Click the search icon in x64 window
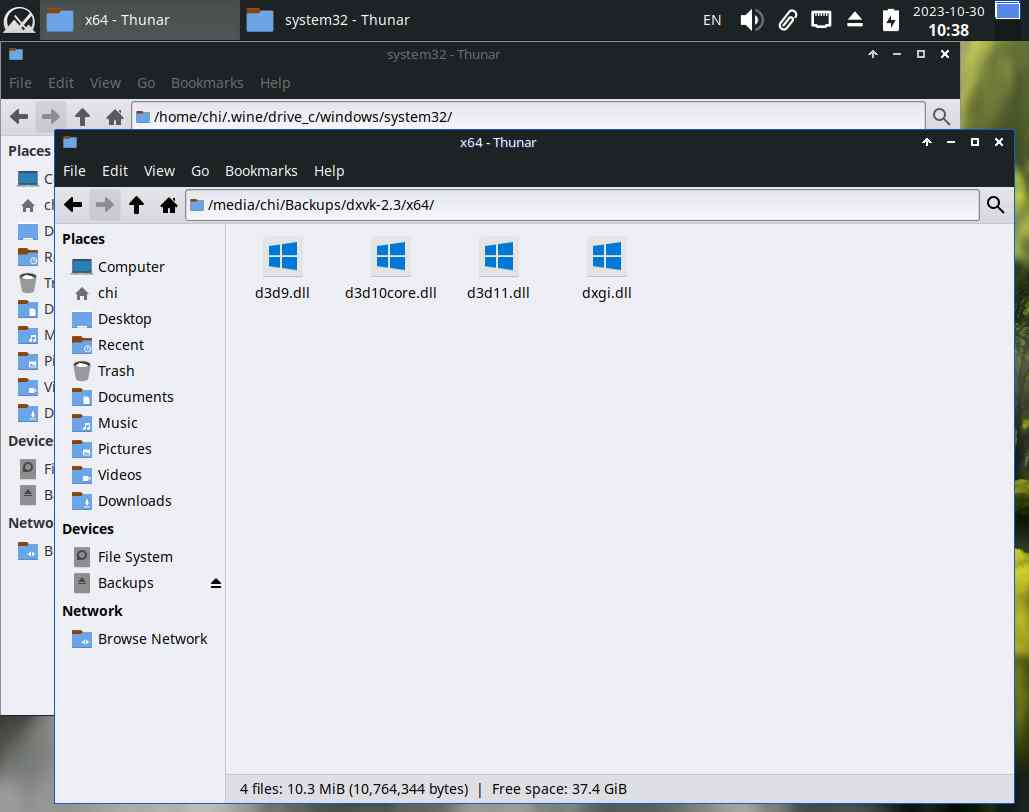Viewport: 1029px width, 812px height. tap(995, 205)
